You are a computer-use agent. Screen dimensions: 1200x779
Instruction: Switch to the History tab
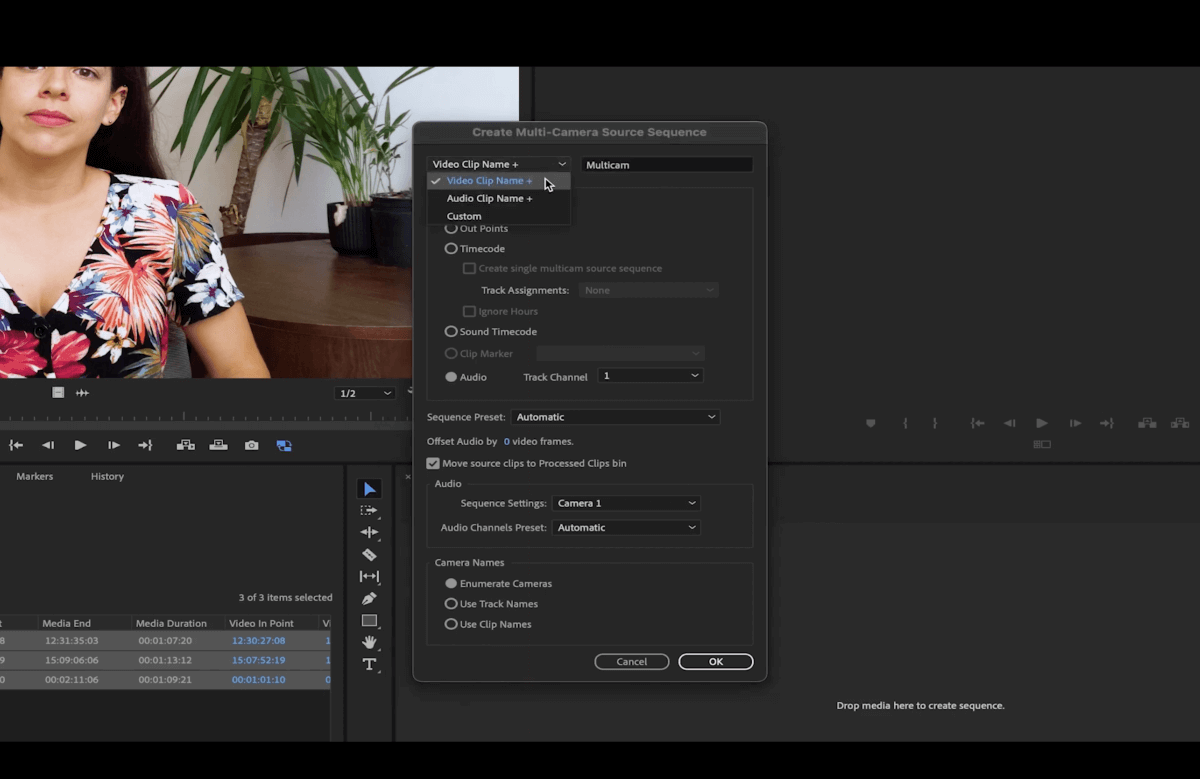[107, 476]
